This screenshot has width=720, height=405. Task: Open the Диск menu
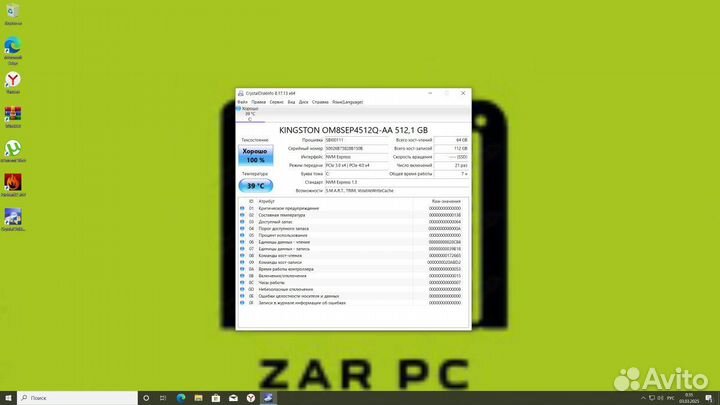pos(304,102)
